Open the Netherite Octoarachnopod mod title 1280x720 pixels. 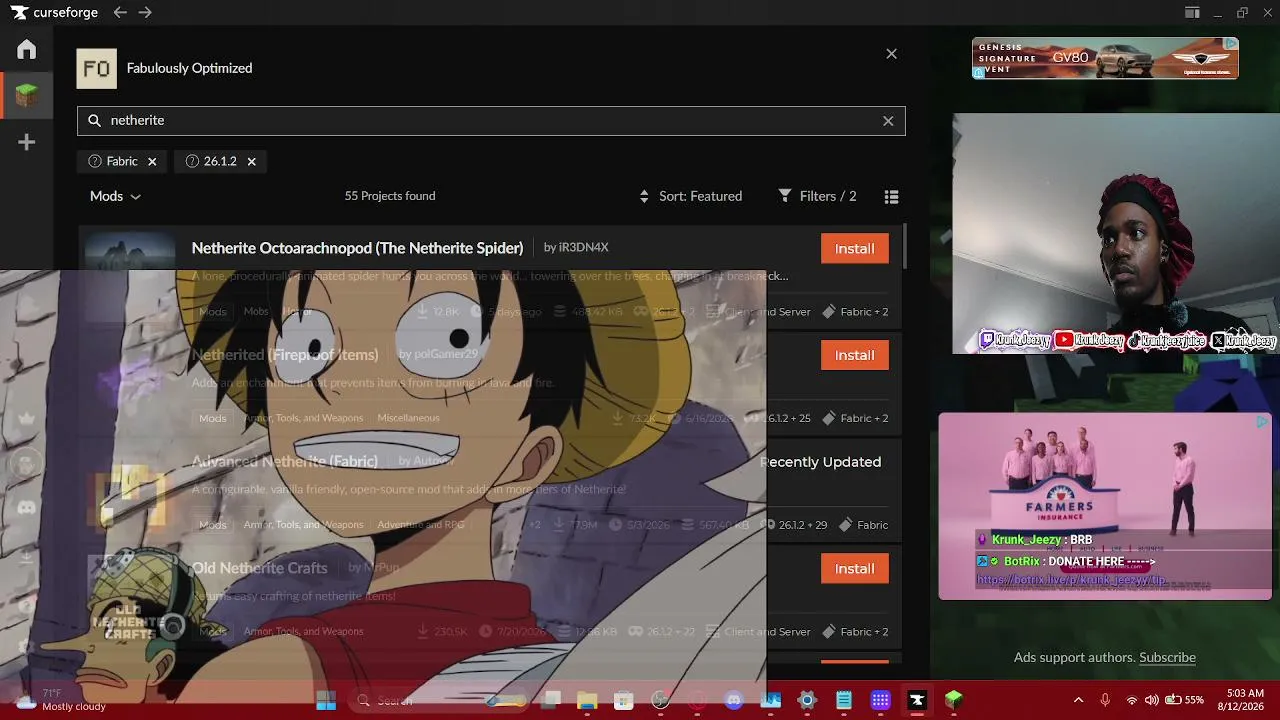coord(357,248)
